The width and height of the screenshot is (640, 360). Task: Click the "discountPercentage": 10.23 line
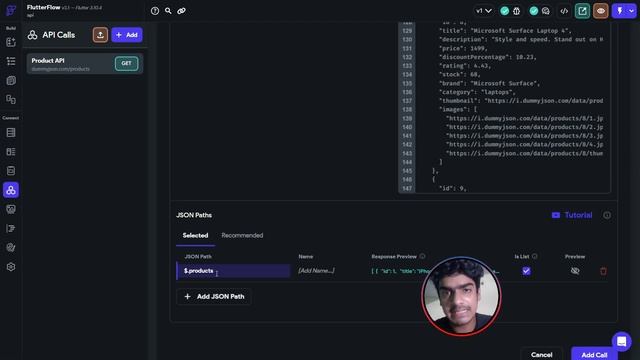click(x=487, y=57)
